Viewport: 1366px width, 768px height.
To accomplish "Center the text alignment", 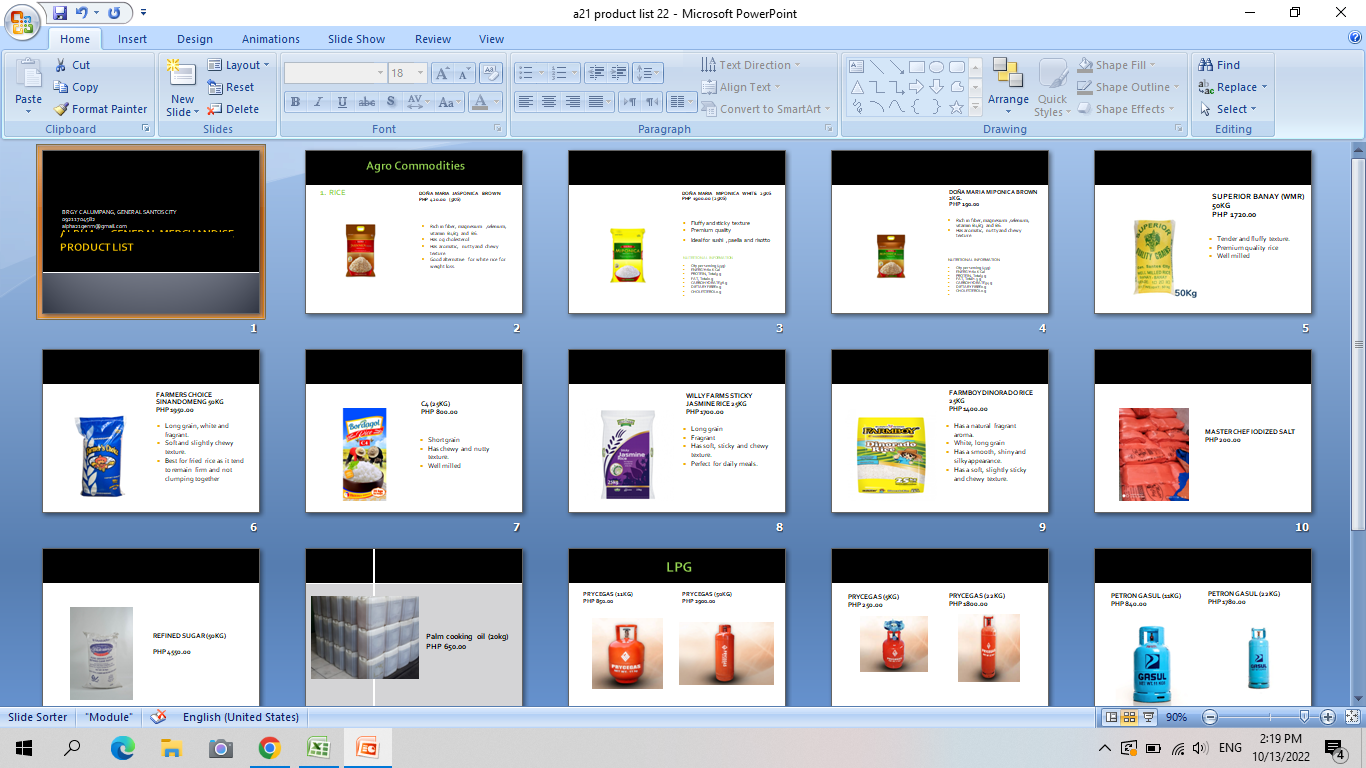I will (549, 102).
